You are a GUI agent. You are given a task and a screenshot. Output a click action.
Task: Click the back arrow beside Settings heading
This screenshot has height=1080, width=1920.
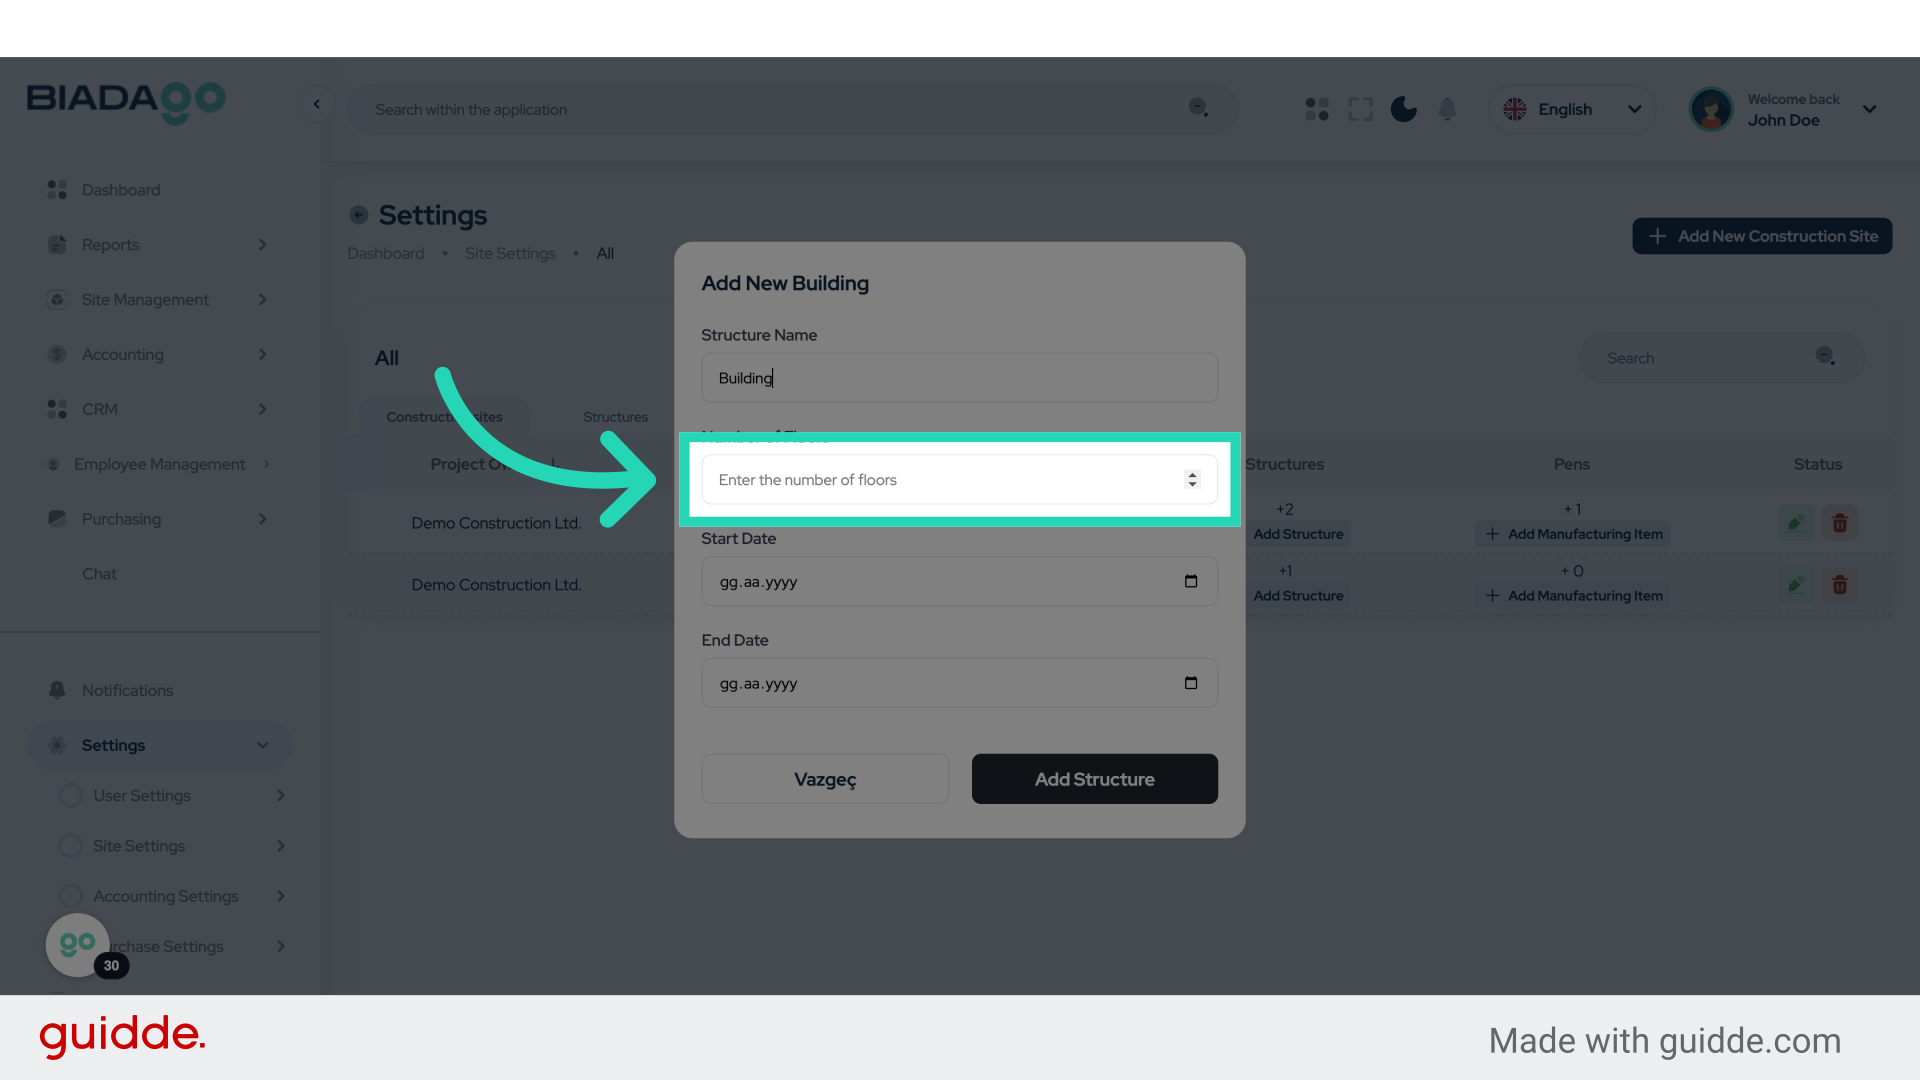tap(358, 215)
